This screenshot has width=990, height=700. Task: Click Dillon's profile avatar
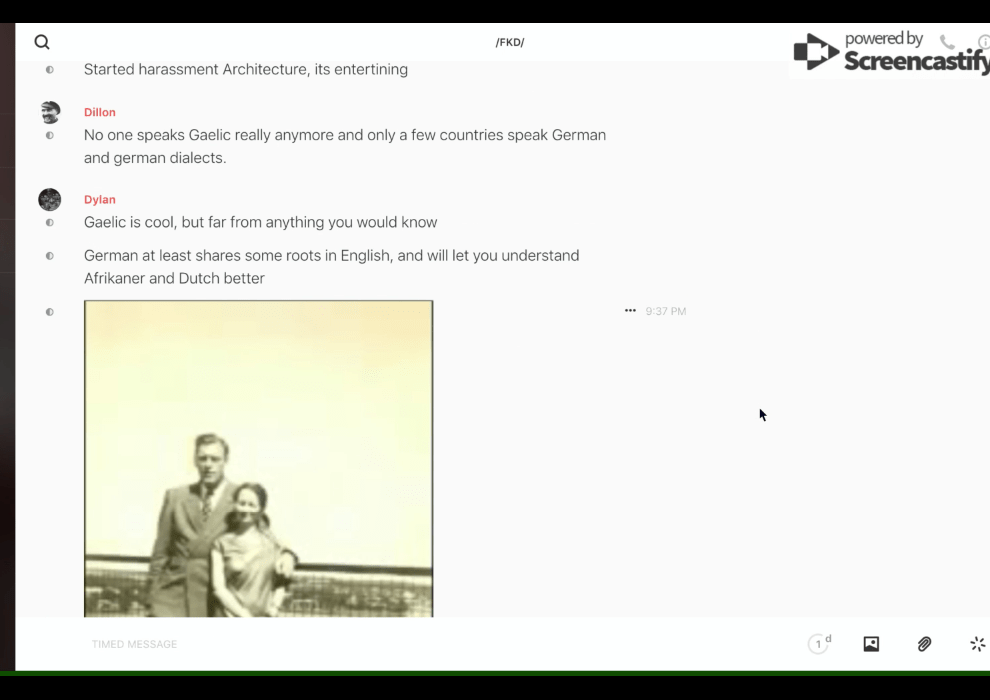[x=50, y=112]
